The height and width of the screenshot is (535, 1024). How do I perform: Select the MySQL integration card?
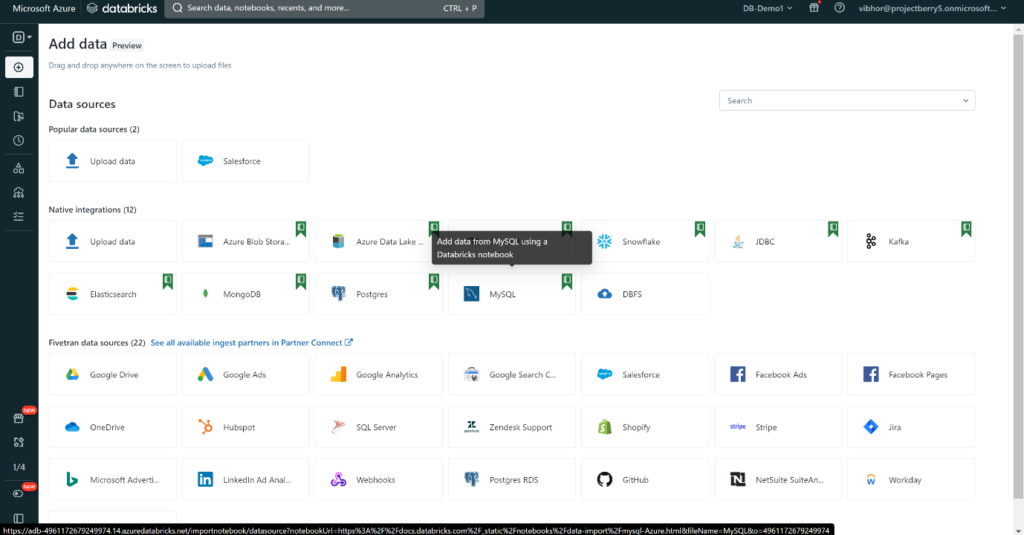click(x=511, y=294)
